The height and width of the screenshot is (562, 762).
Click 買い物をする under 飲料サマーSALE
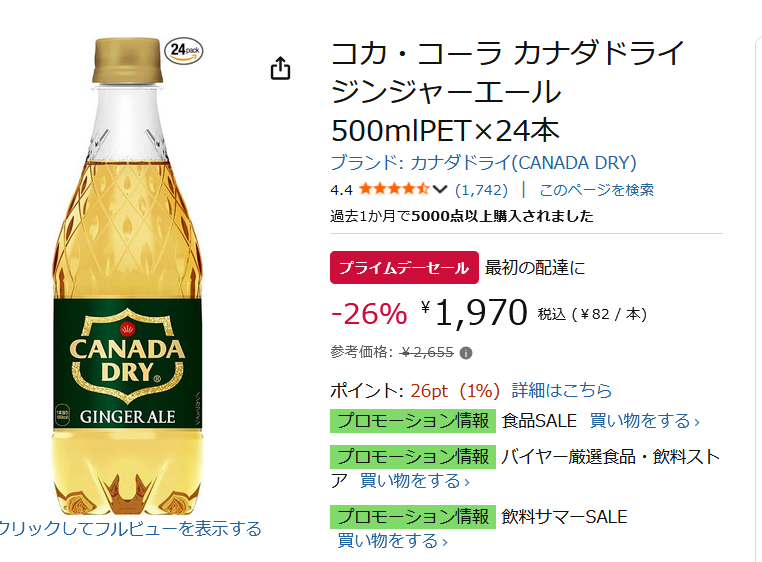392,541
